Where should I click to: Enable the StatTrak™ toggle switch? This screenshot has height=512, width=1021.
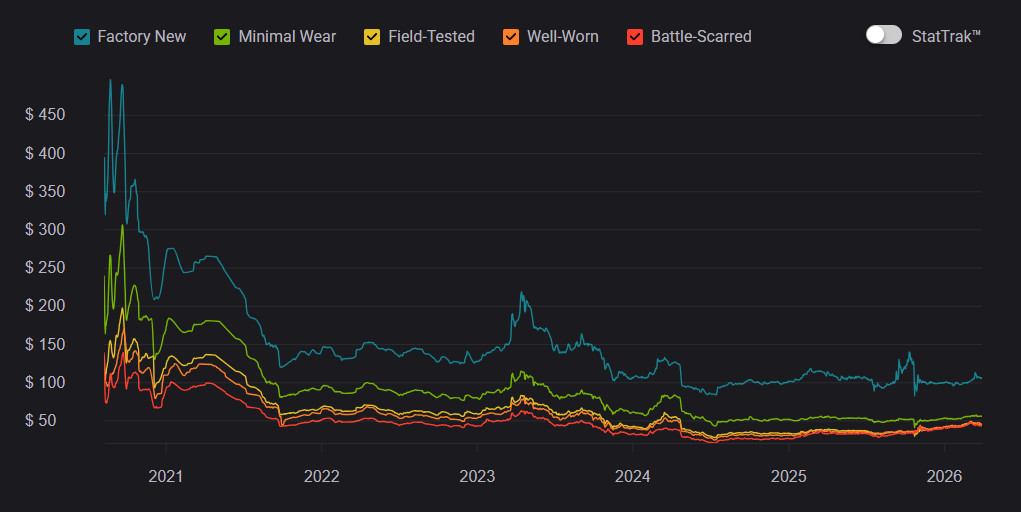click(884, 35)
